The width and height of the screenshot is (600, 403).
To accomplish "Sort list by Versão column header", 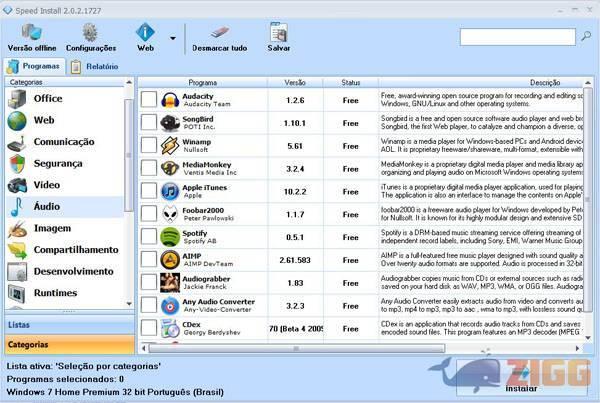I will click(x=295, y=82).
